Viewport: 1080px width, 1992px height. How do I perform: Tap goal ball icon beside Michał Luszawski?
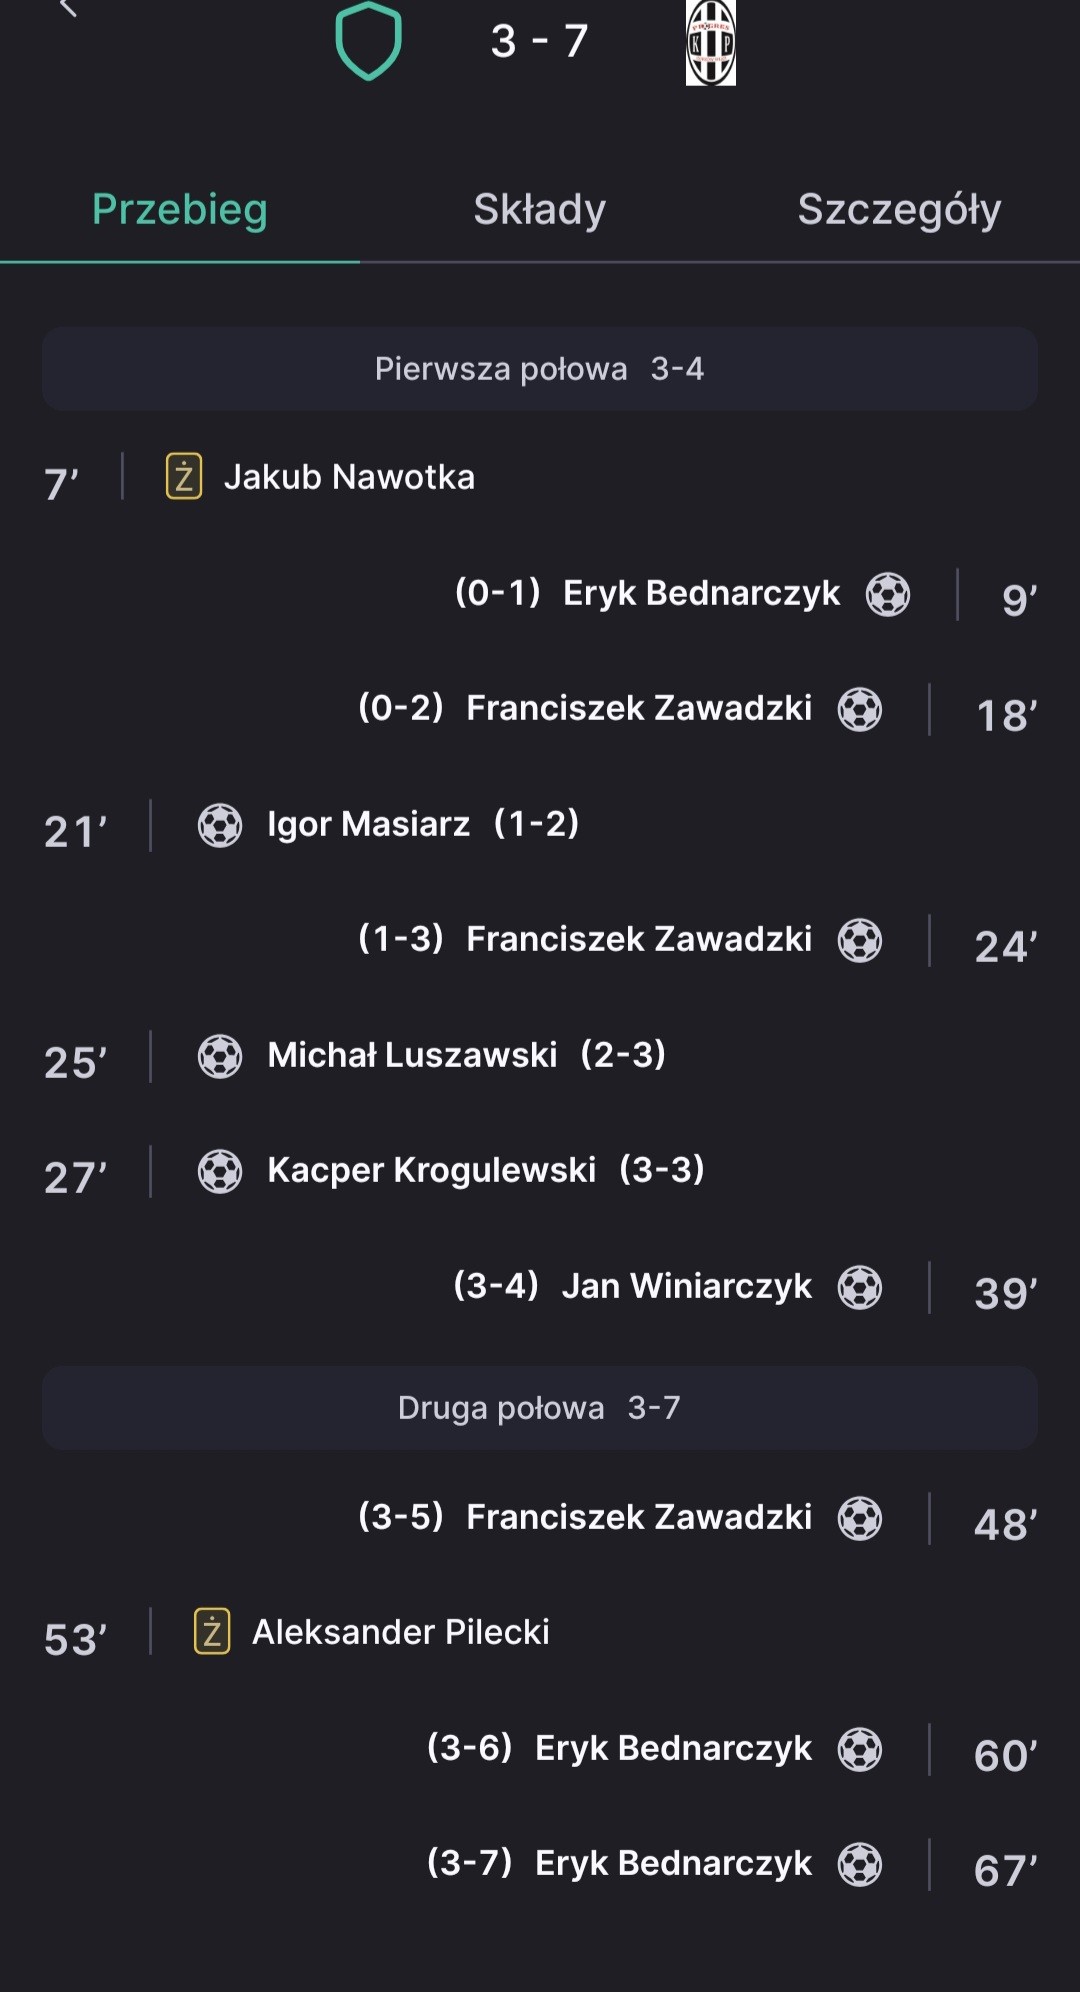click(220, 1056)
